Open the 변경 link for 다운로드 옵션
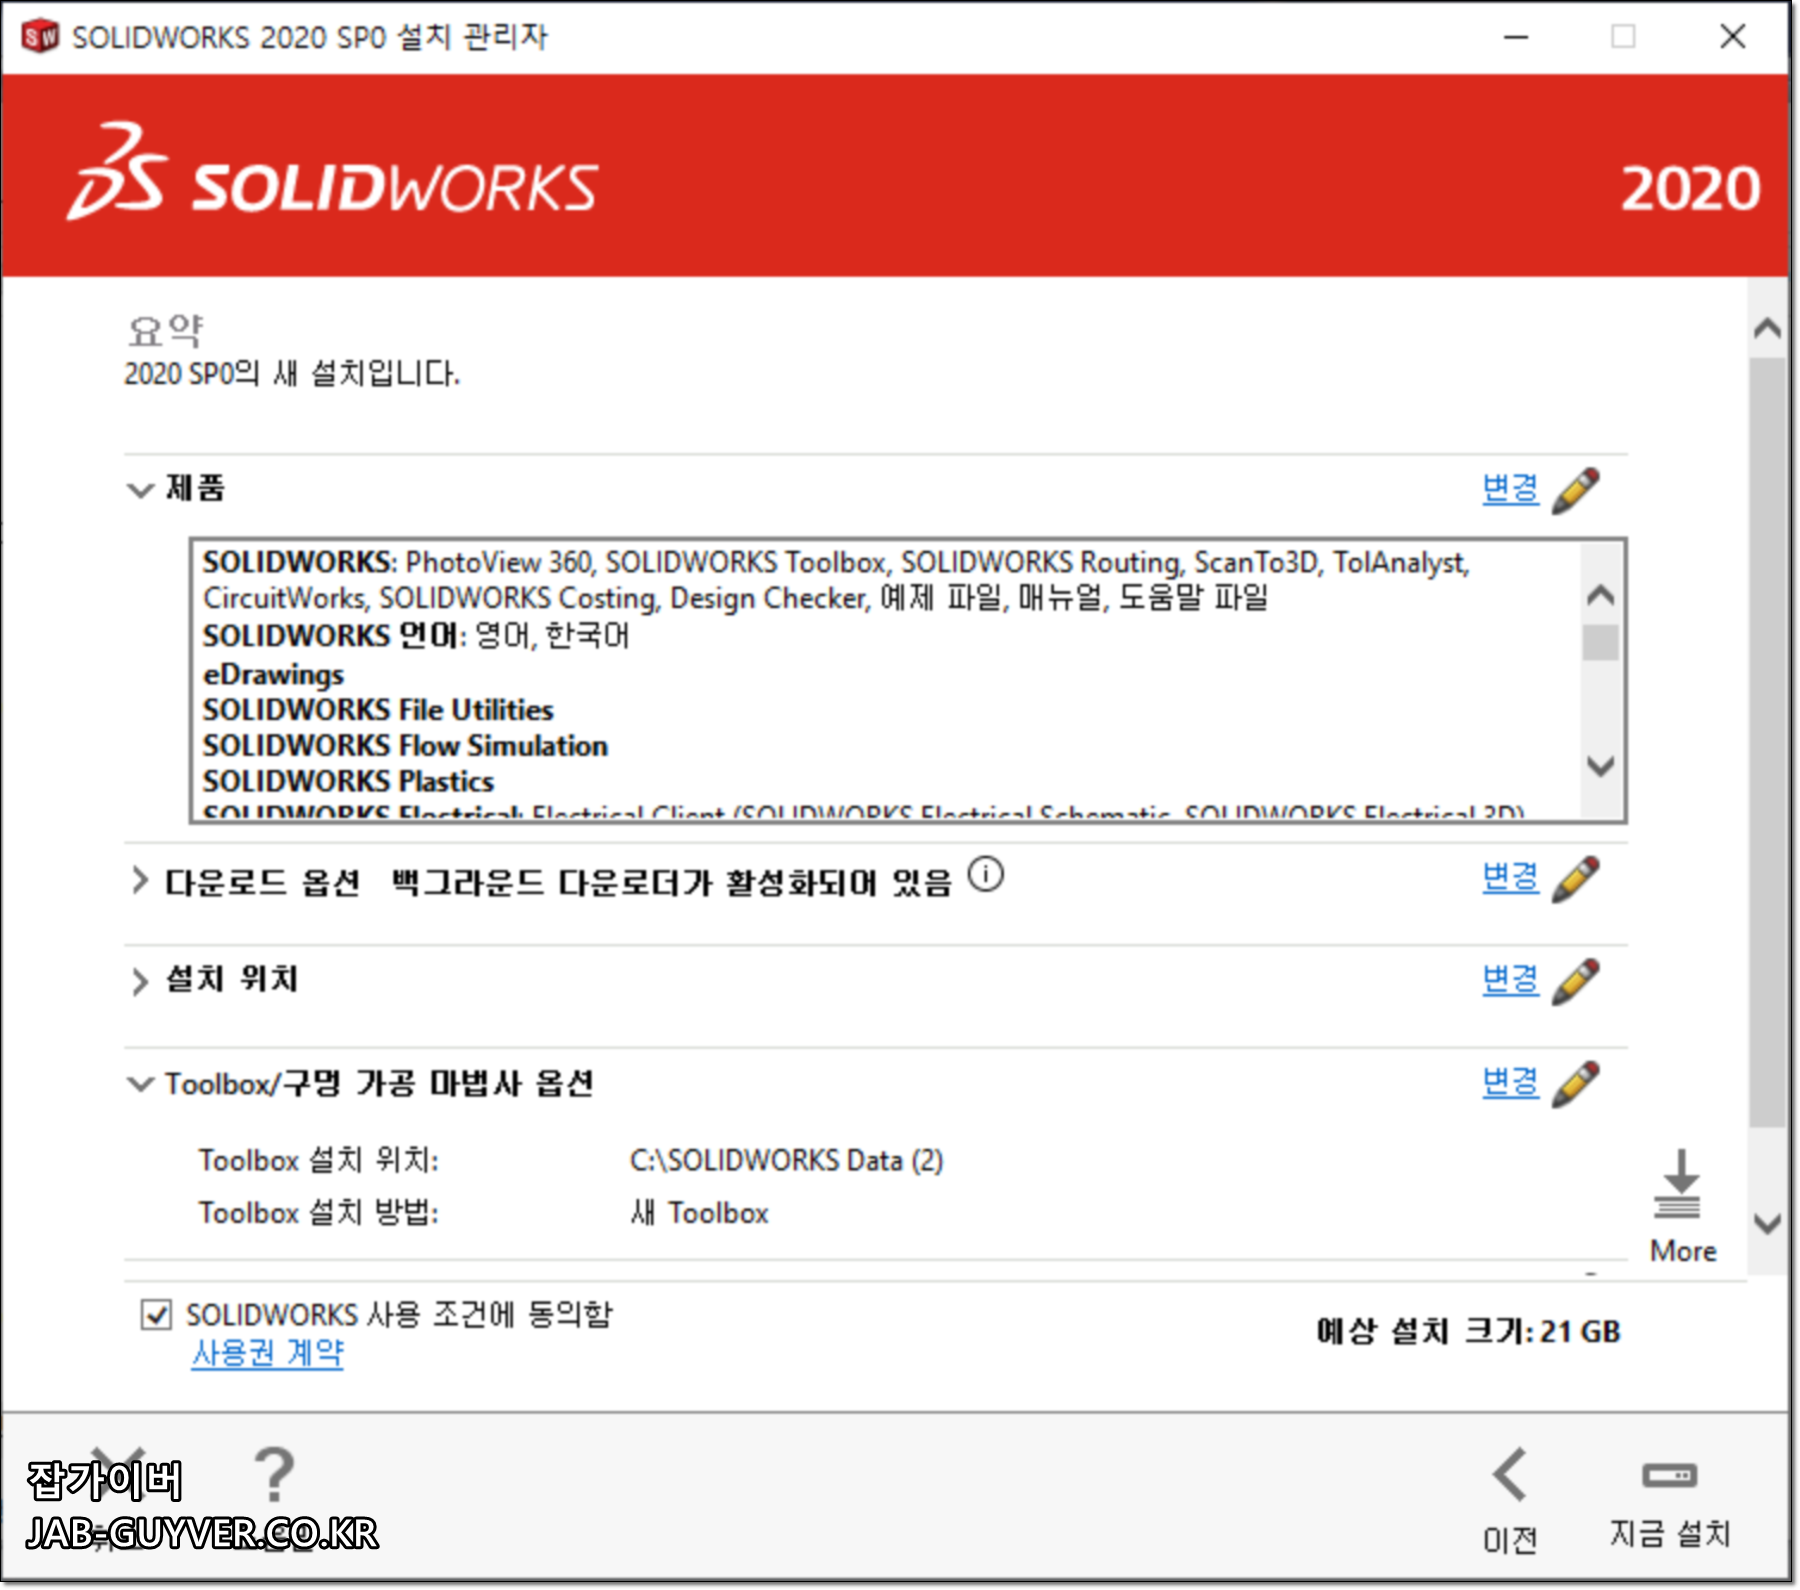This screenshot has width=1800, height=1590. (x=1510, y=877)
